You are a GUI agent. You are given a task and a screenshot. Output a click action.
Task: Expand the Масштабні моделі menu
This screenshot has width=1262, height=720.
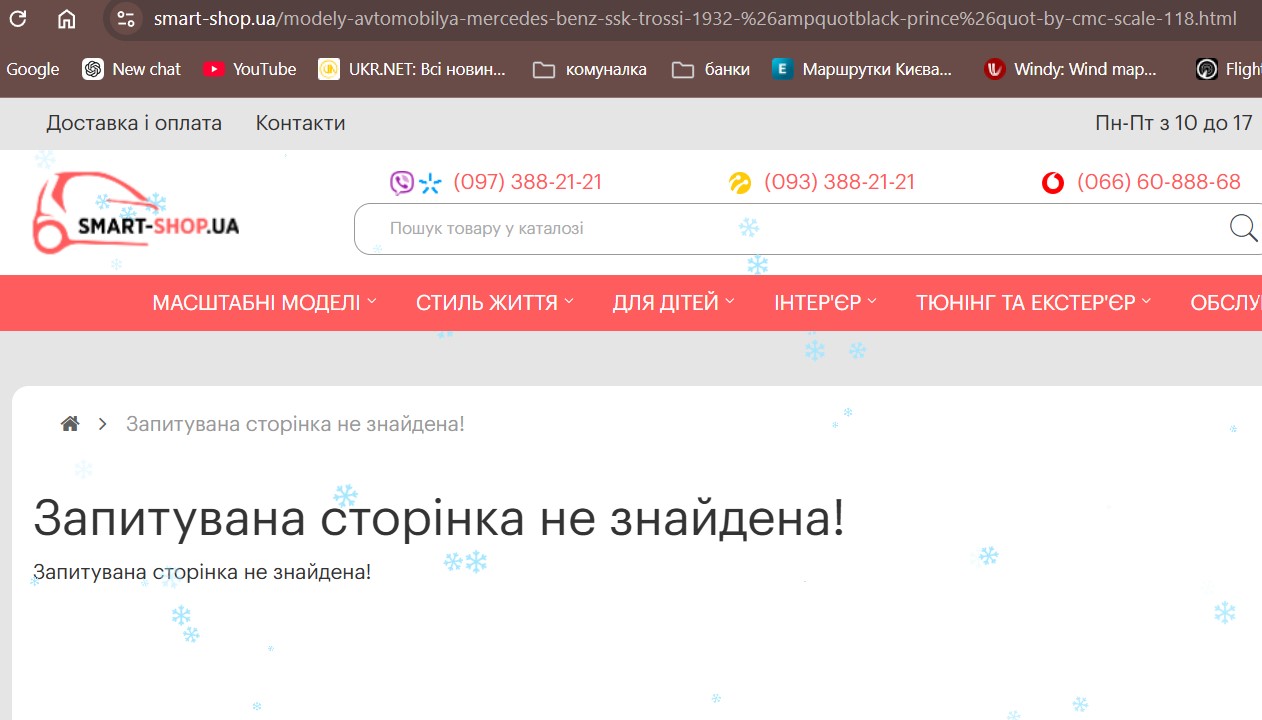click(264, 303)
